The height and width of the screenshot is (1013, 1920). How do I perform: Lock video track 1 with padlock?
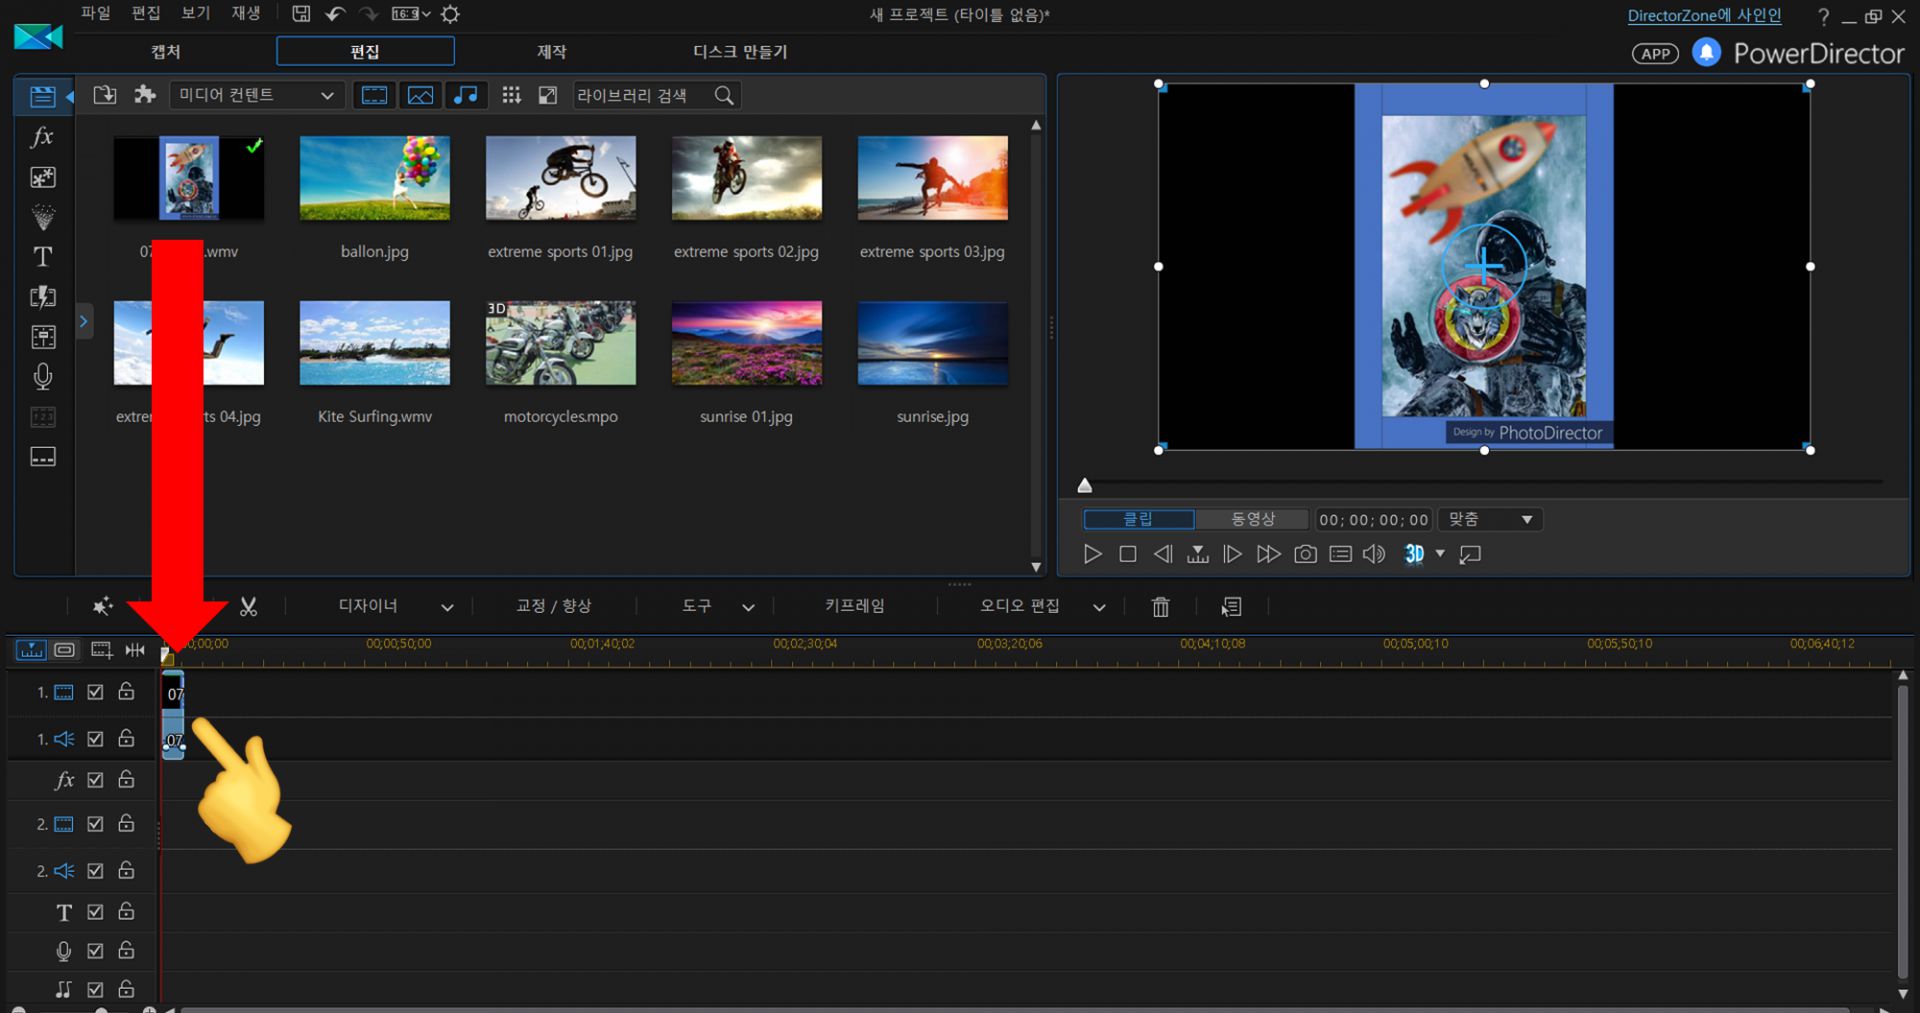click(x=126, y=691)
